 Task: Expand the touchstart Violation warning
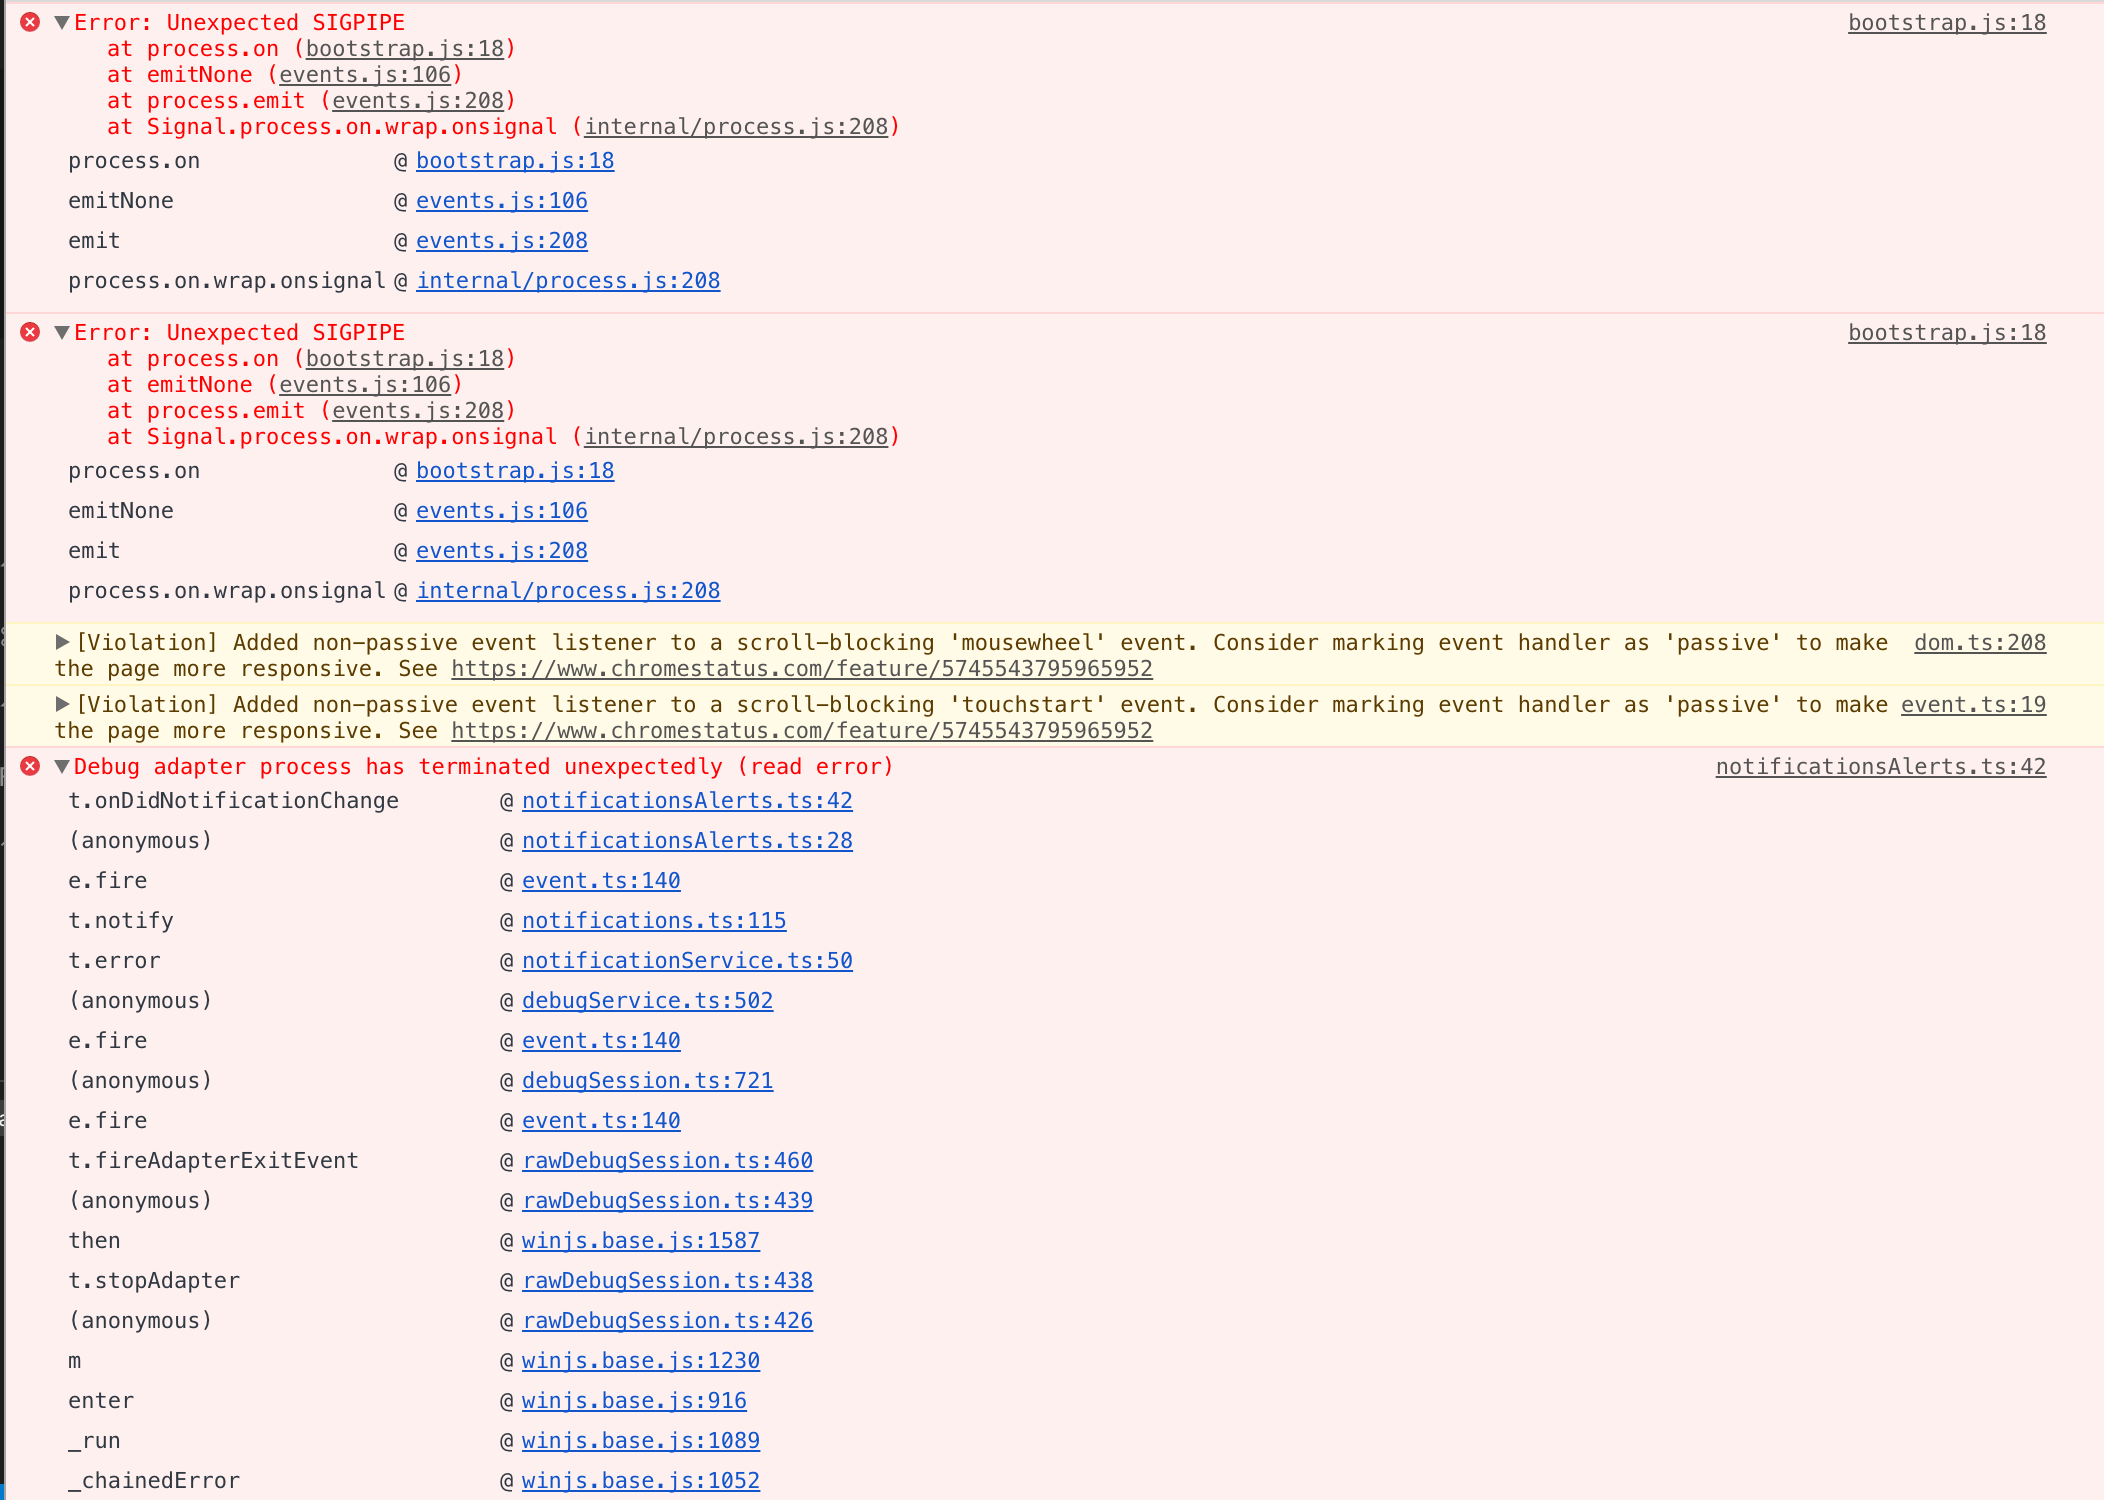pyautogui.click(x=62, y=704)
